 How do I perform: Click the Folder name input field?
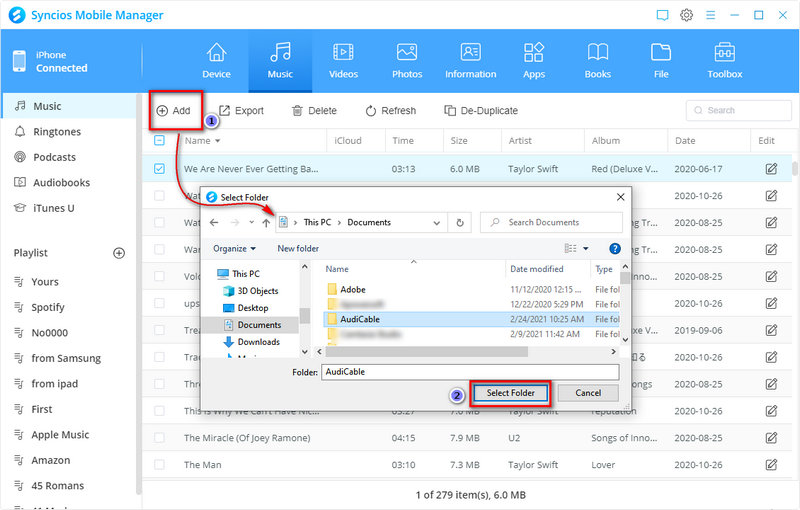click(x=470, y=372)
